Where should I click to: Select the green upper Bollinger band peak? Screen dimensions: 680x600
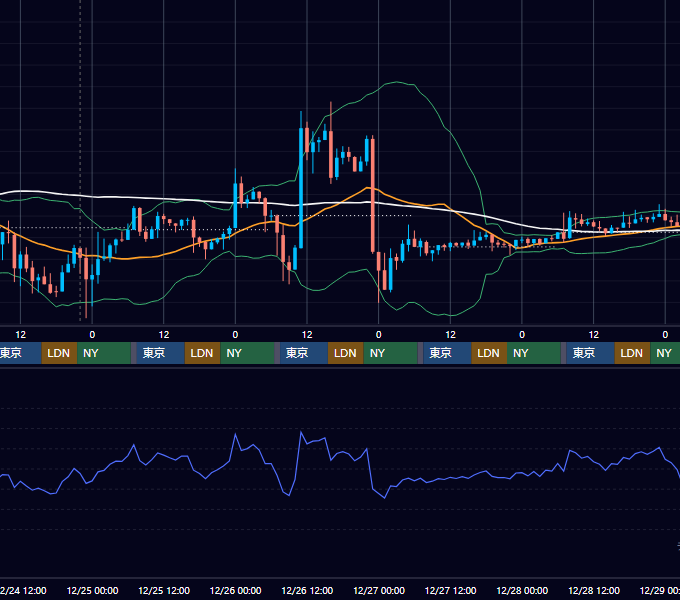[397, 82]
